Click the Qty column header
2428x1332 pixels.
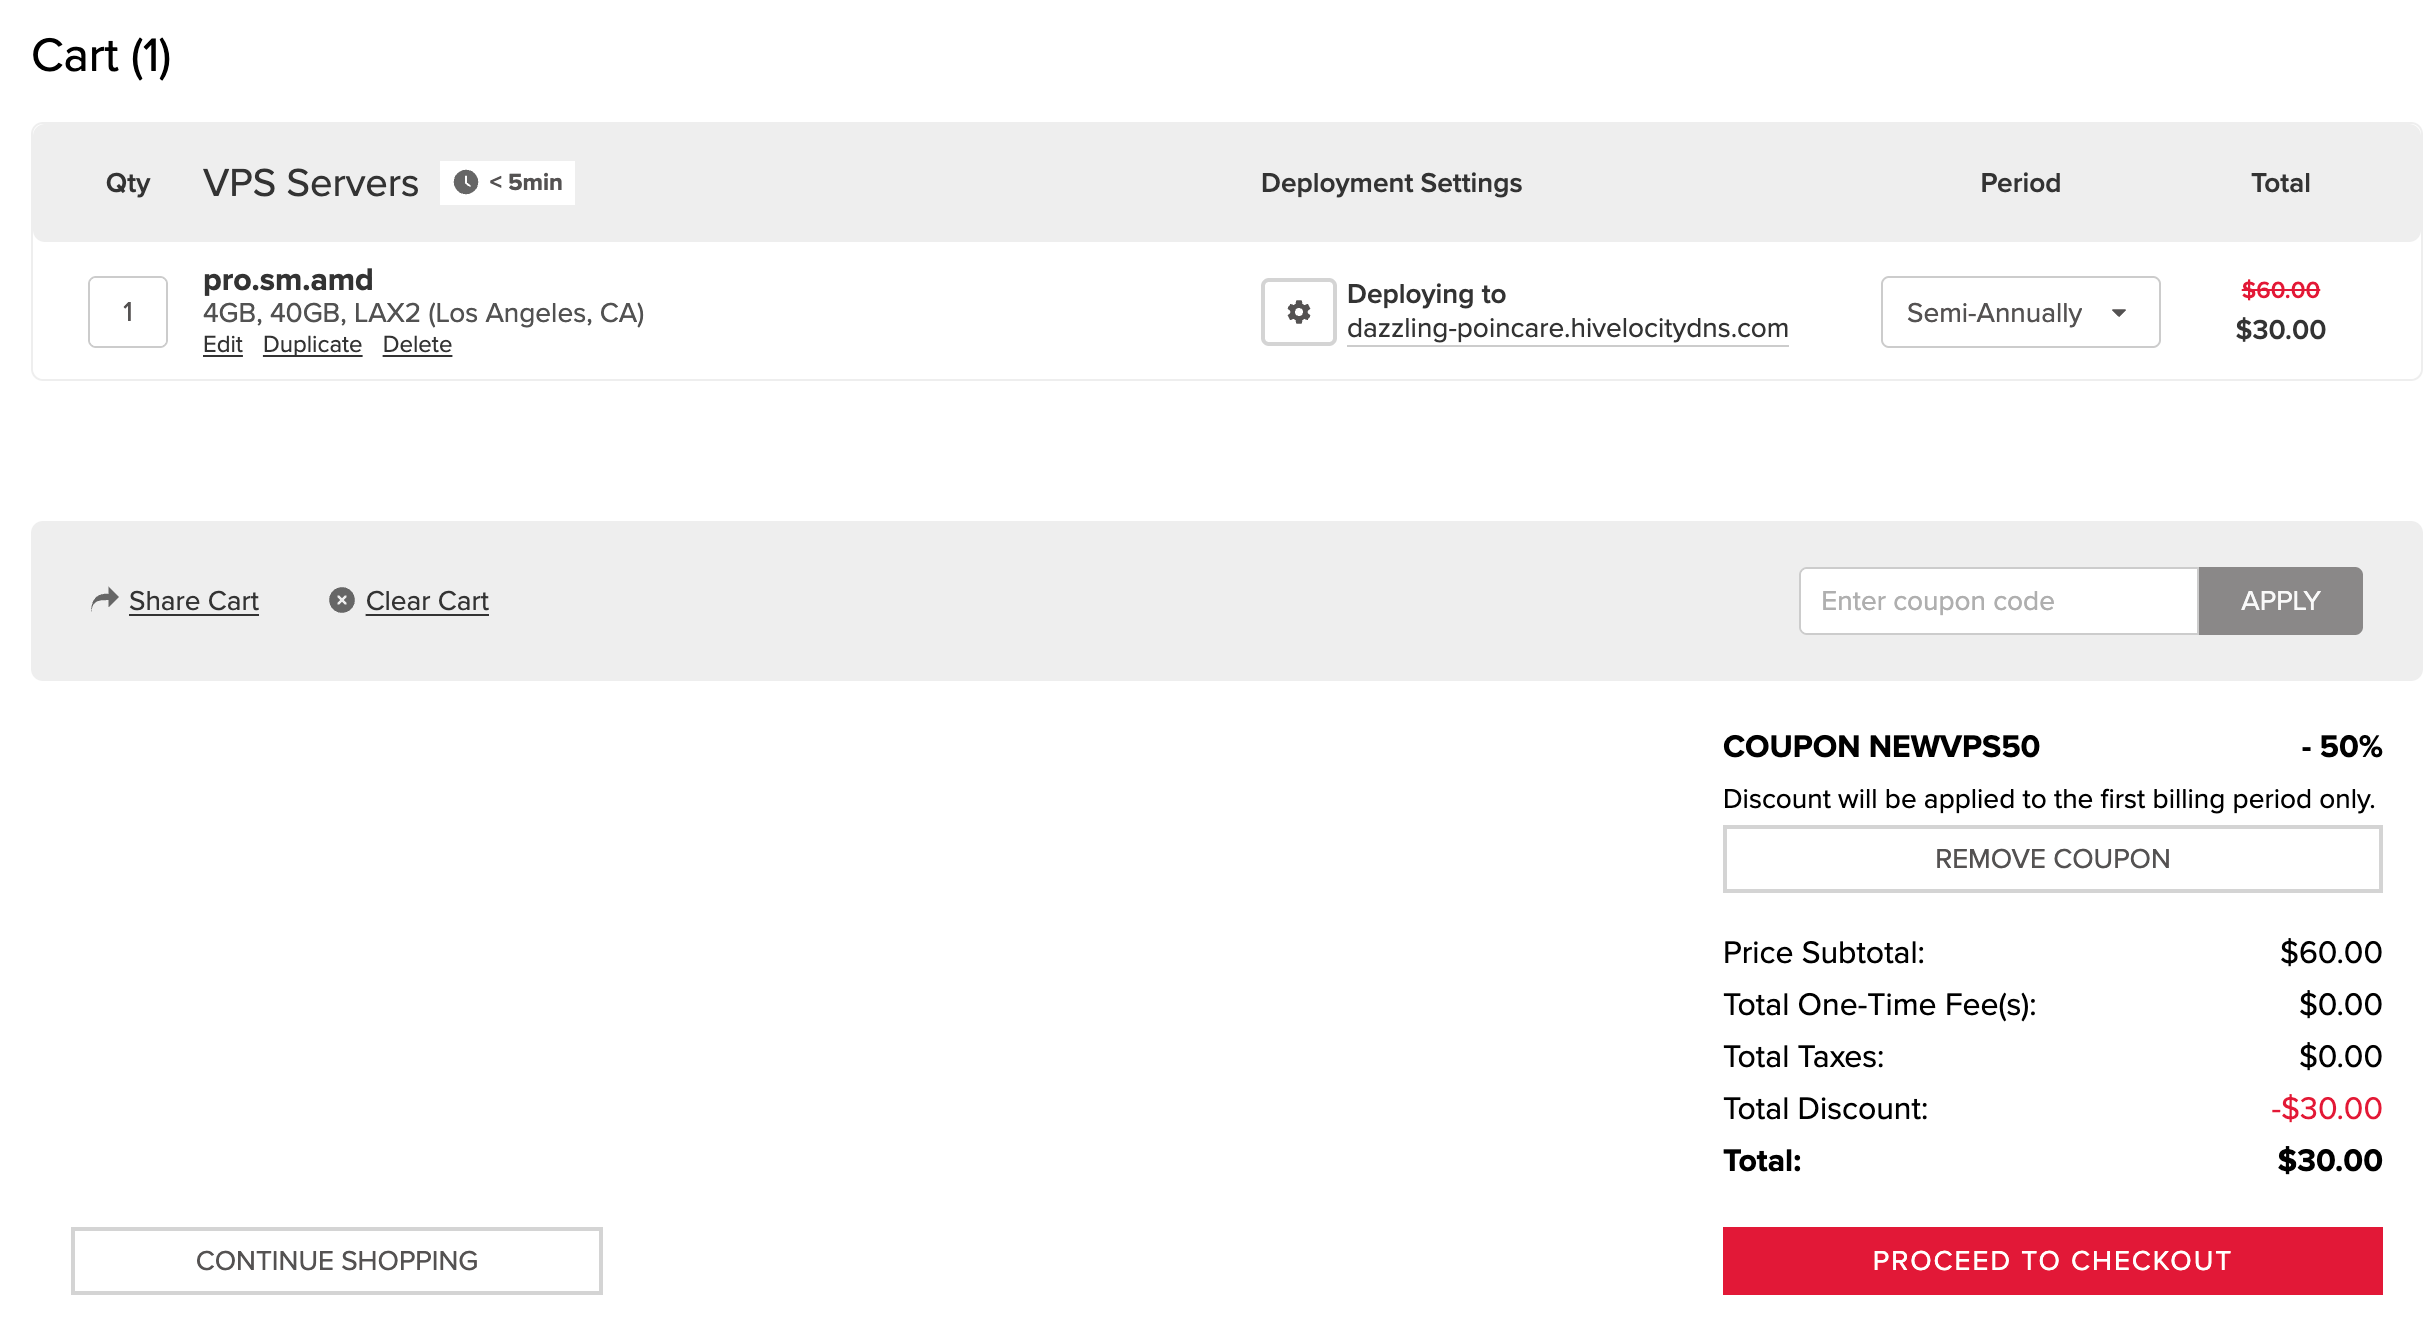(x=128, y=184)
